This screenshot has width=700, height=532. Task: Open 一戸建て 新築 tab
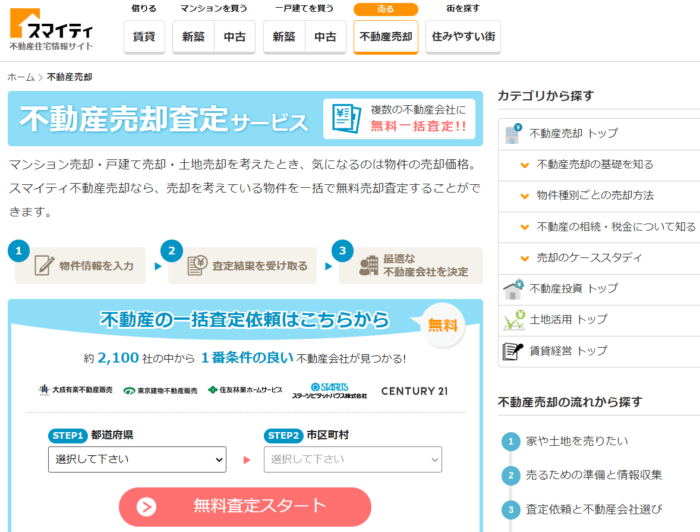tap(284, 37)
